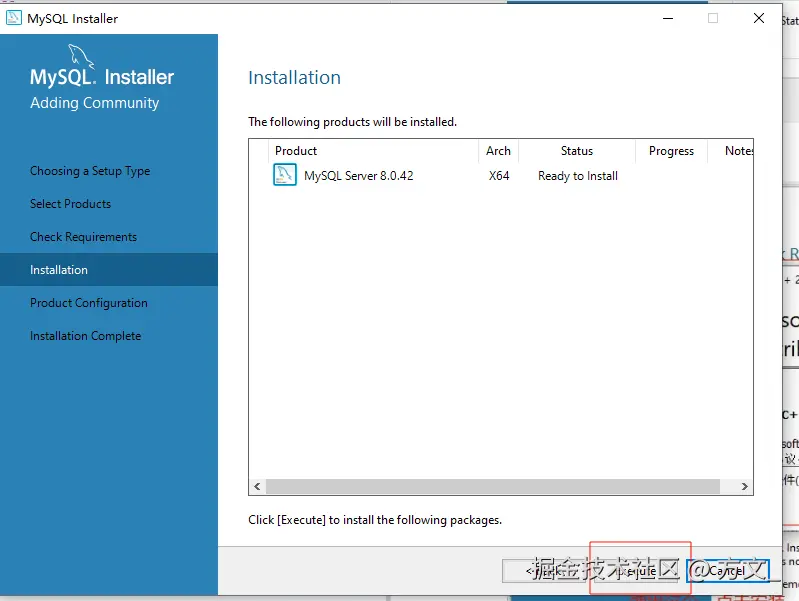Screen dimensions: 799x601
Task: Go to the Select Products step
Action: point(70,204)
